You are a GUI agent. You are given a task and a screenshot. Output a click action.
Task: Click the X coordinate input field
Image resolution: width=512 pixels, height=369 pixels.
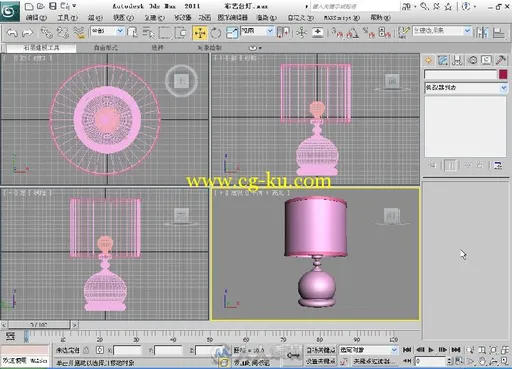pos(127,350)
